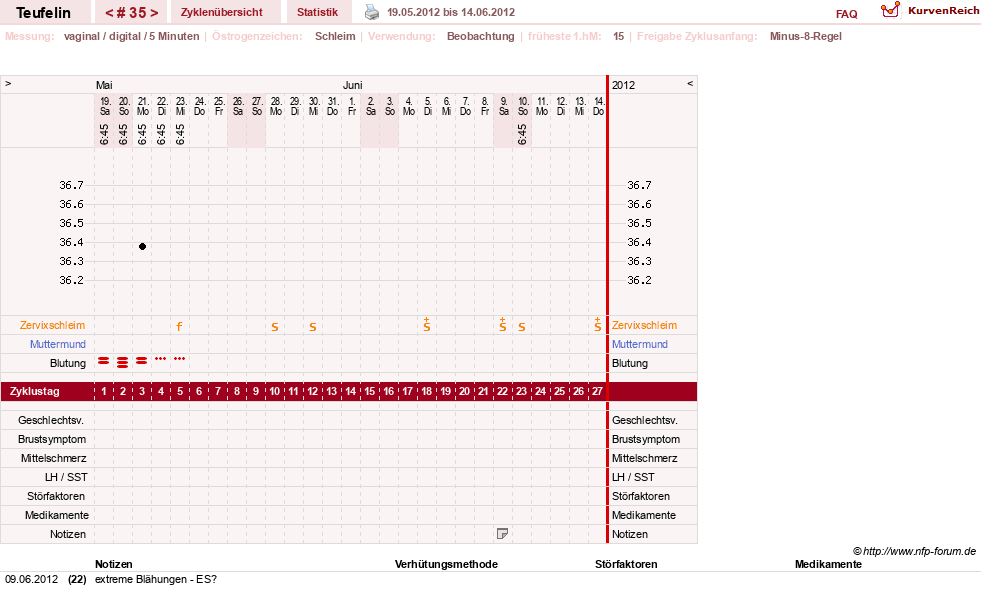The width and height of the screenshot is (981, 603).
Task: Click the bleeding symbol on cycle day 3
Action: (x=141, y=361)
